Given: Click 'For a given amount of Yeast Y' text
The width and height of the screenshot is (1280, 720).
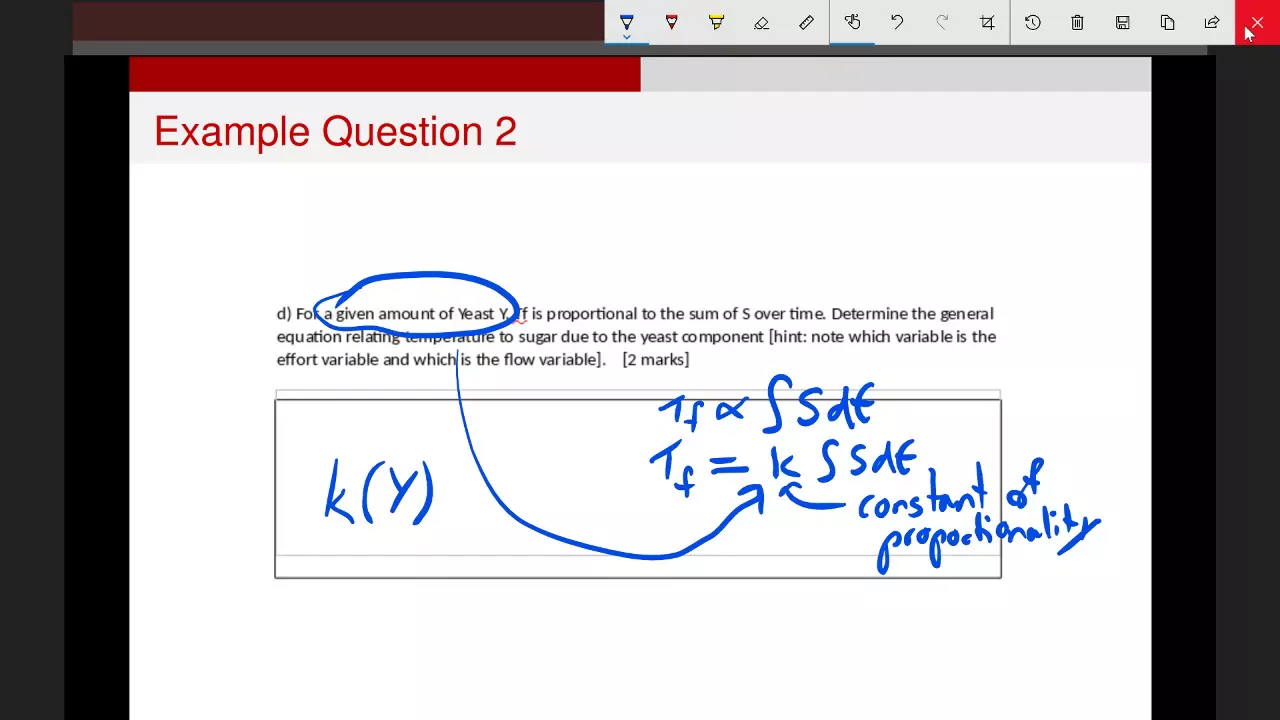Looking at the screenshot, I should [403, 314].
